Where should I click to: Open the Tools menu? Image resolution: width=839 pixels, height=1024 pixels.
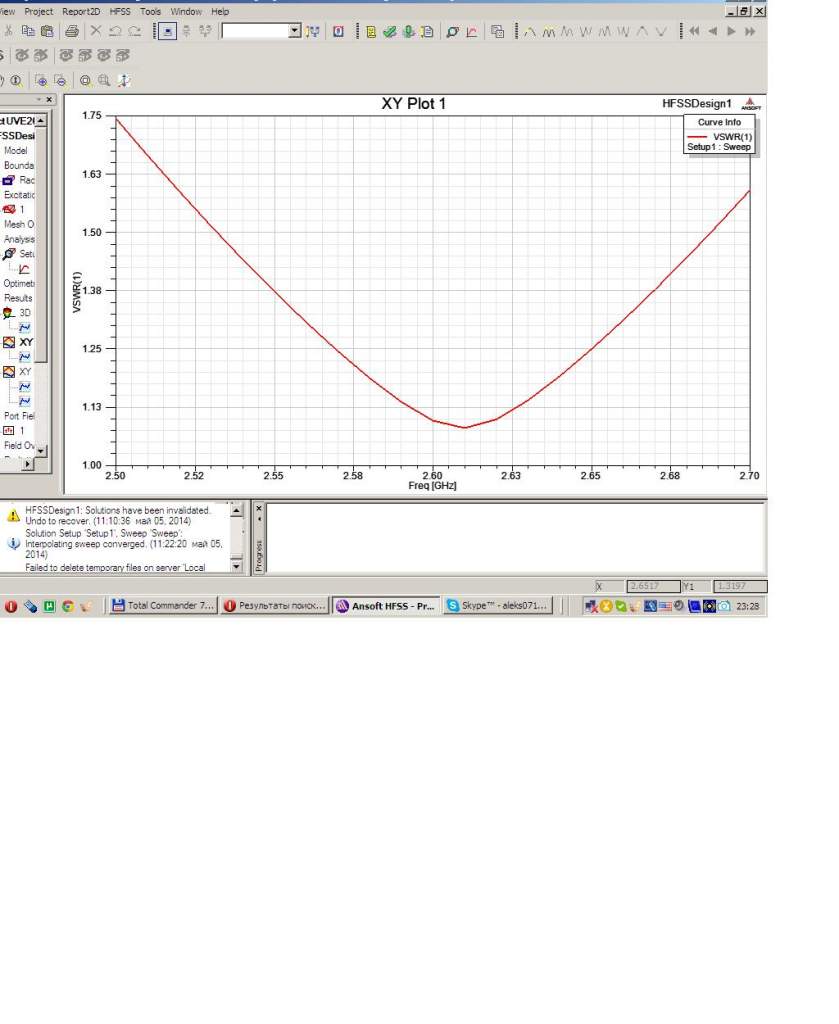(150, 11)
